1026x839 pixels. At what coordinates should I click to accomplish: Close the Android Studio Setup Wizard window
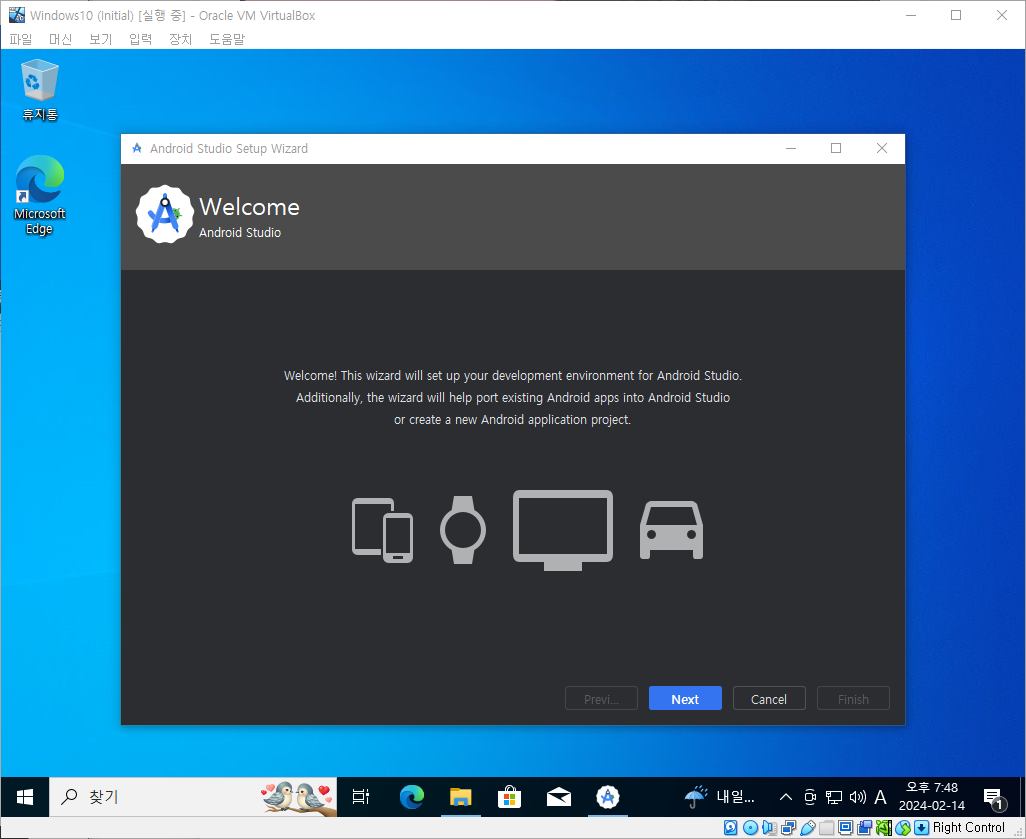(881, 149)
